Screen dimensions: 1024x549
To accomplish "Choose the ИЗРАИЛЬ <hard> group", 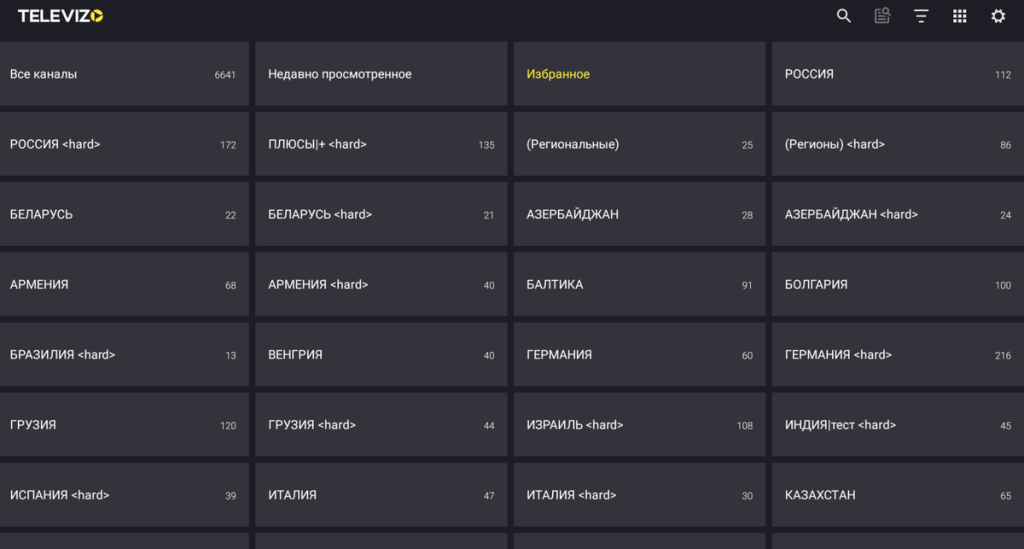I will (639, 425).
